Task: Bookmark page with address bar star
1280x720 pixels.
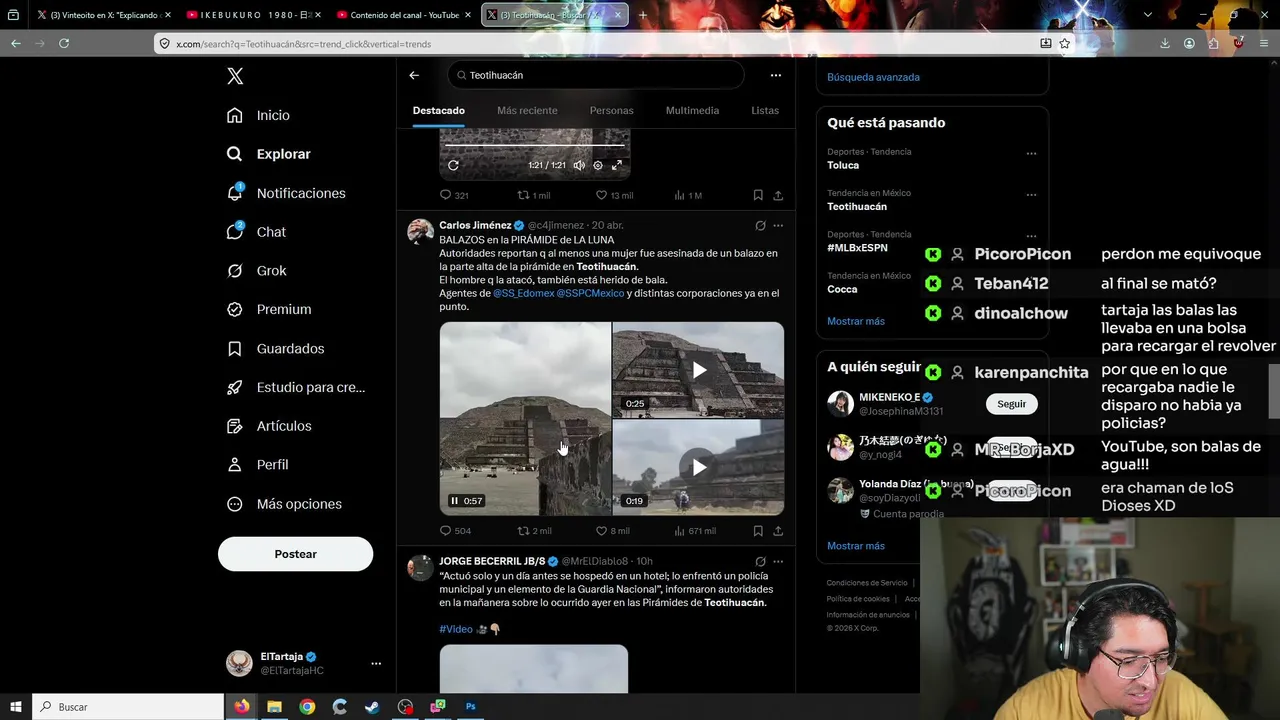Action: click(1065, 43)
